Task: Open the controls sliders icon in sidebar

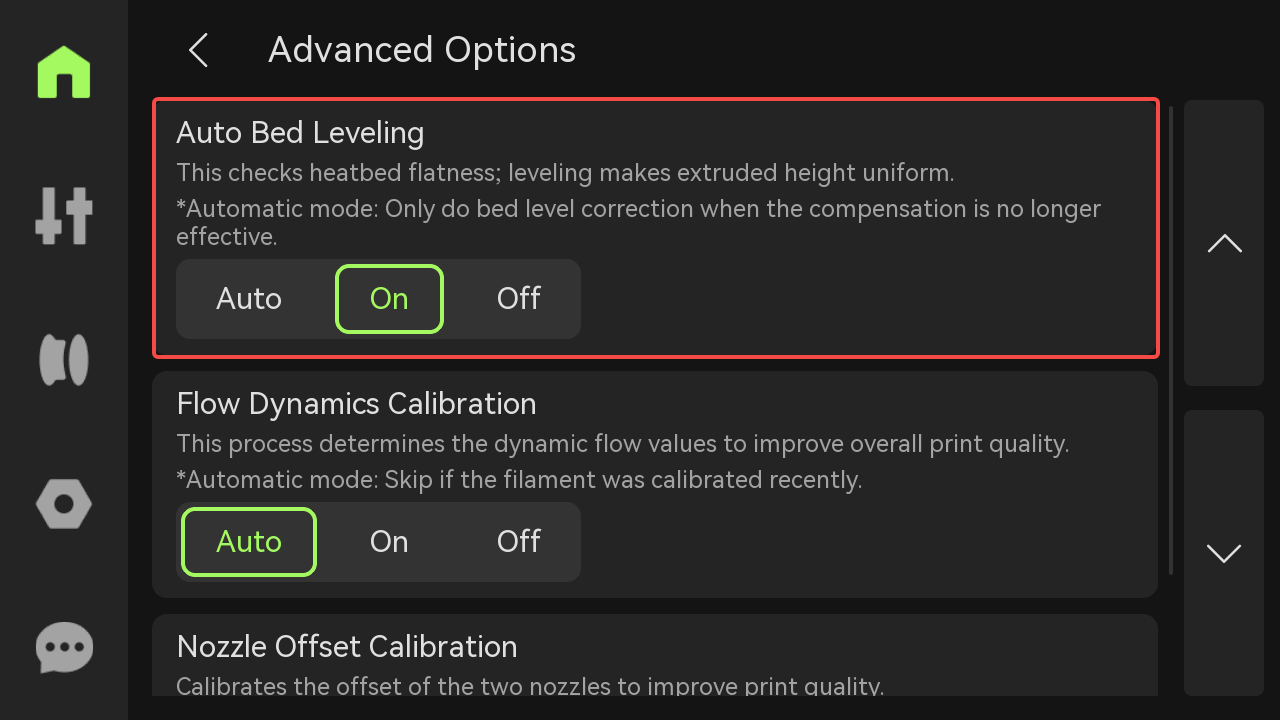Action: pos(64,215)
